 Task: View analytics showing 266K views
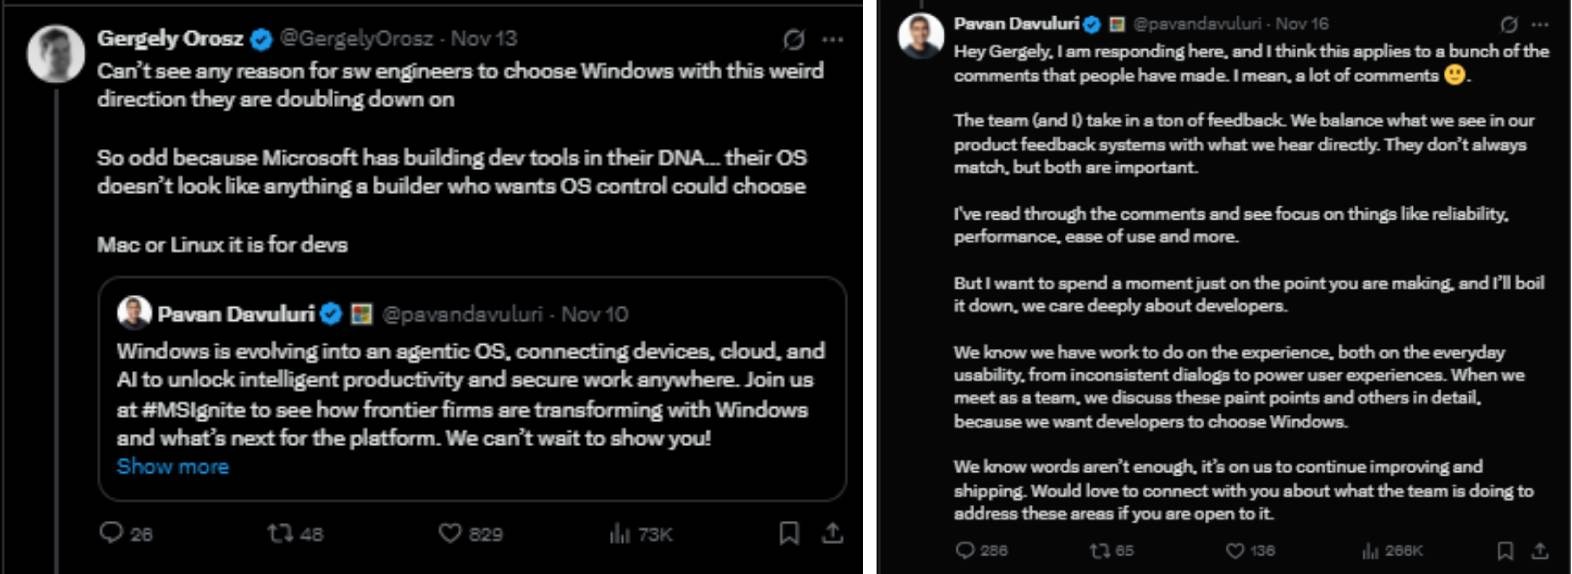point(1370,550)
